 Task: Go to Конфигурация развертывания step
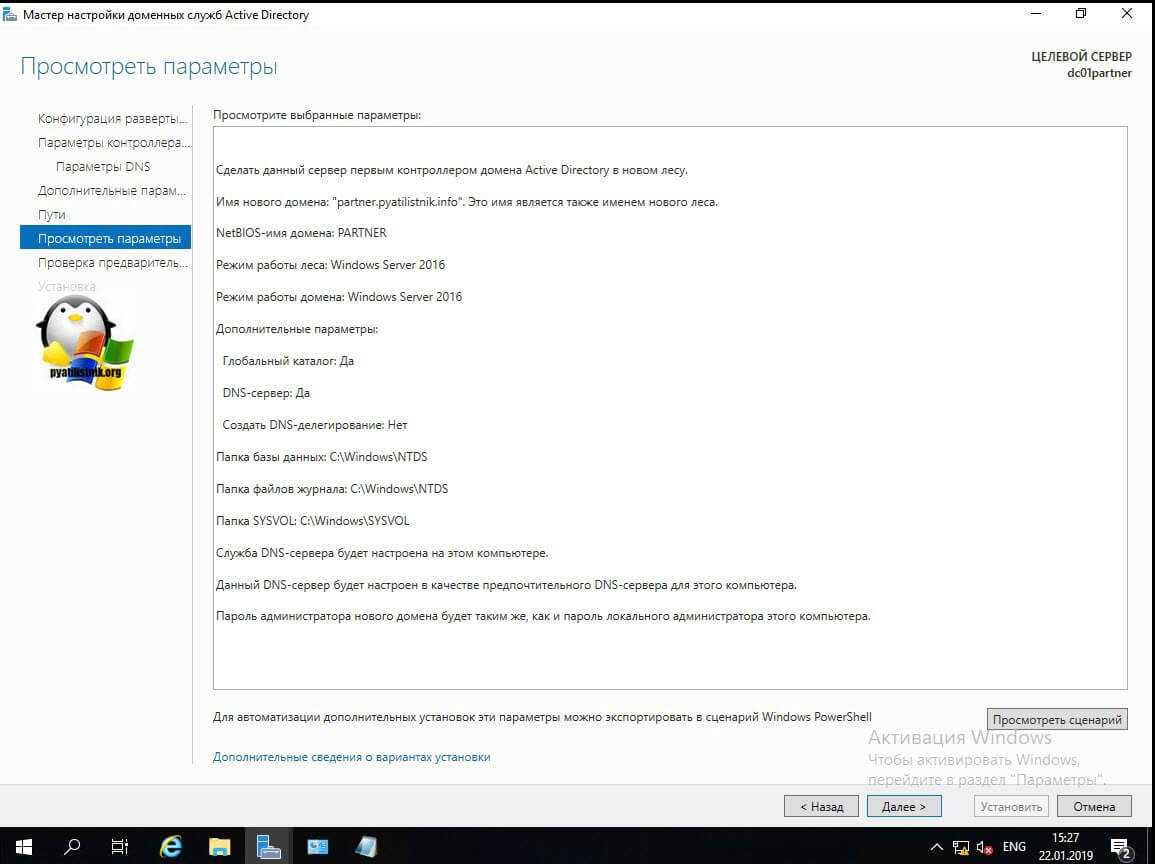pos(113,119)
